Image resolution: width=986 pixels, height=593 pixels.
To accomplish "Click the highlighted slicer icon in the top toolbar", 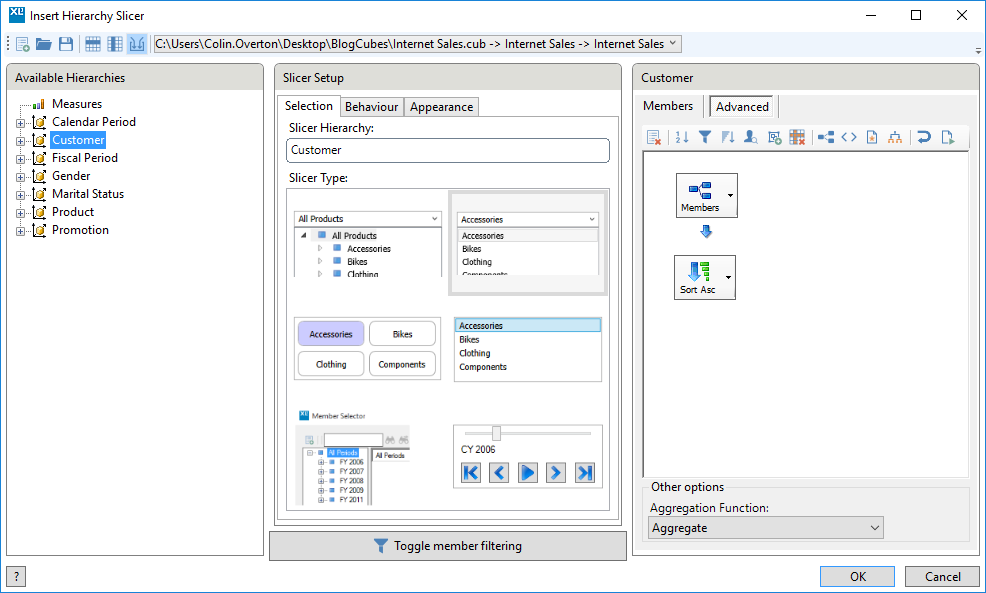I will click(136, 44).
